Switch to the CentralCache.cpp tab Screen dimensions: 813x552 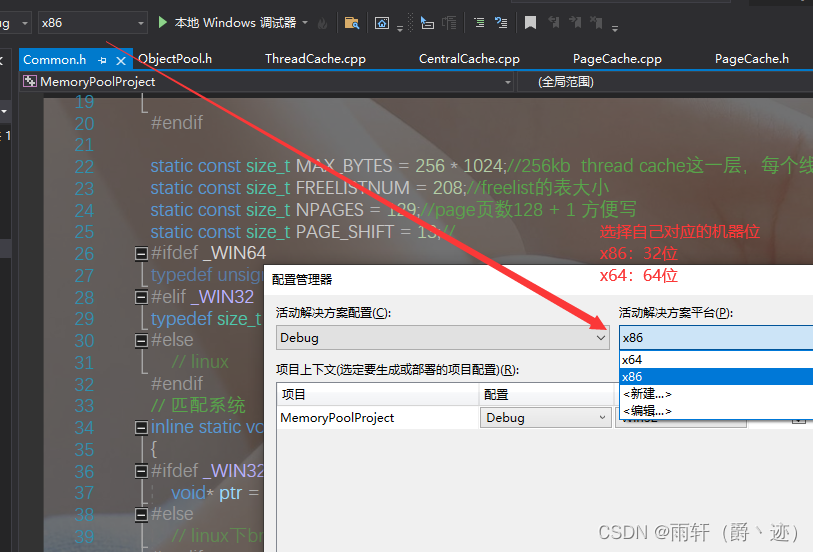(x=469, y=59)
